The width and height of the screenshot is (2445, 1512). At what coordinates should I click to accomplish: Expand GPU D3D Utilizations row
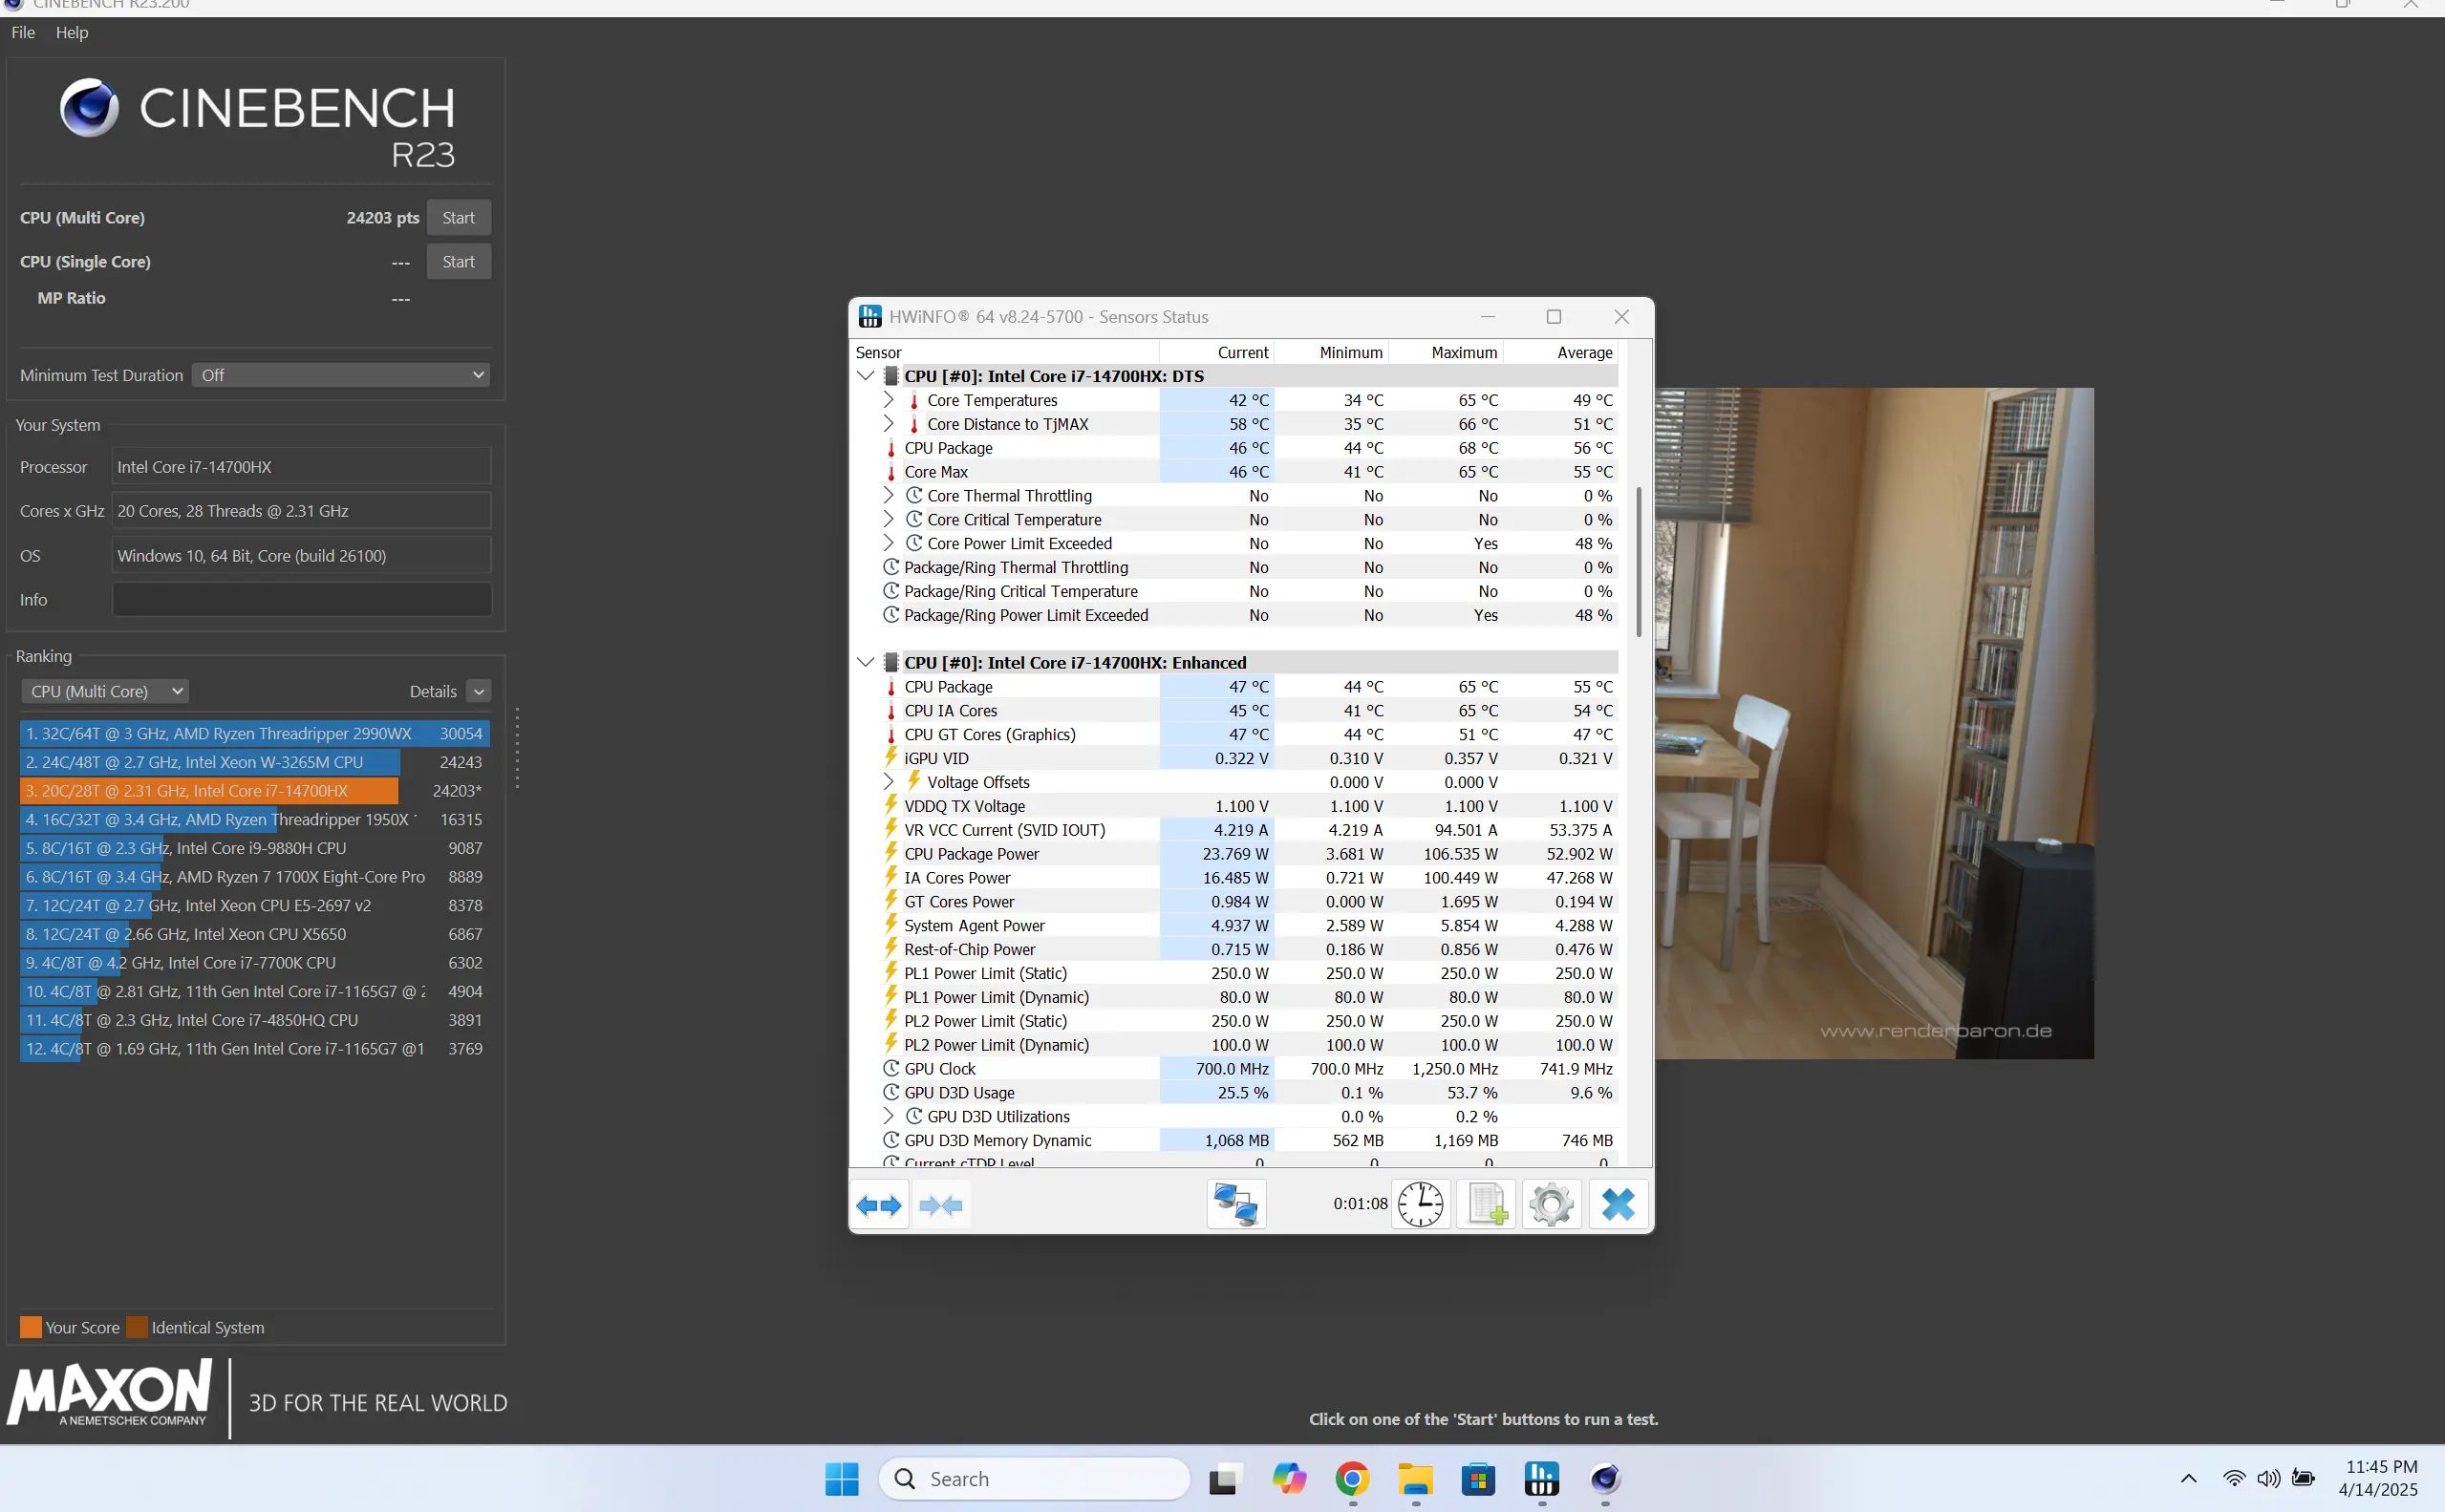tap(888, 1116)
